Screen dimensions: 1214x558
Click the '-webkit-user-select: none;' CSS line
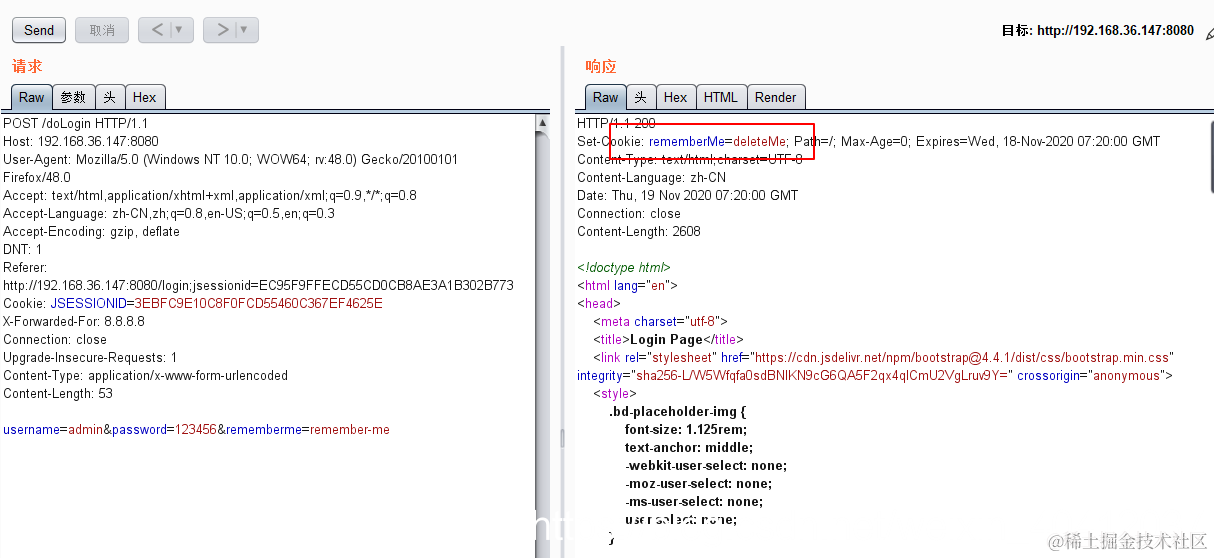point(705,465)
